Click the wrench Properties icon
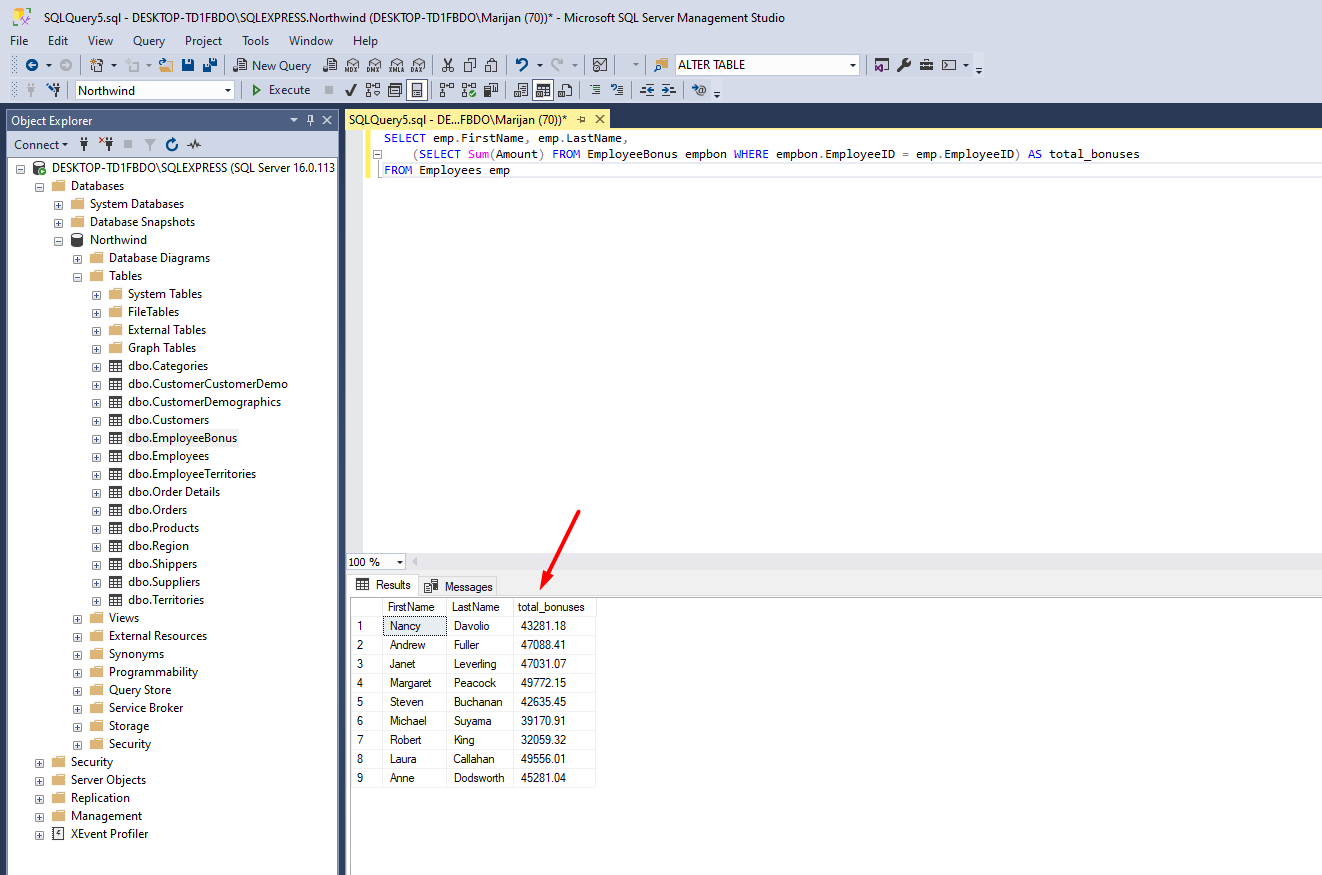 point(904,65)
